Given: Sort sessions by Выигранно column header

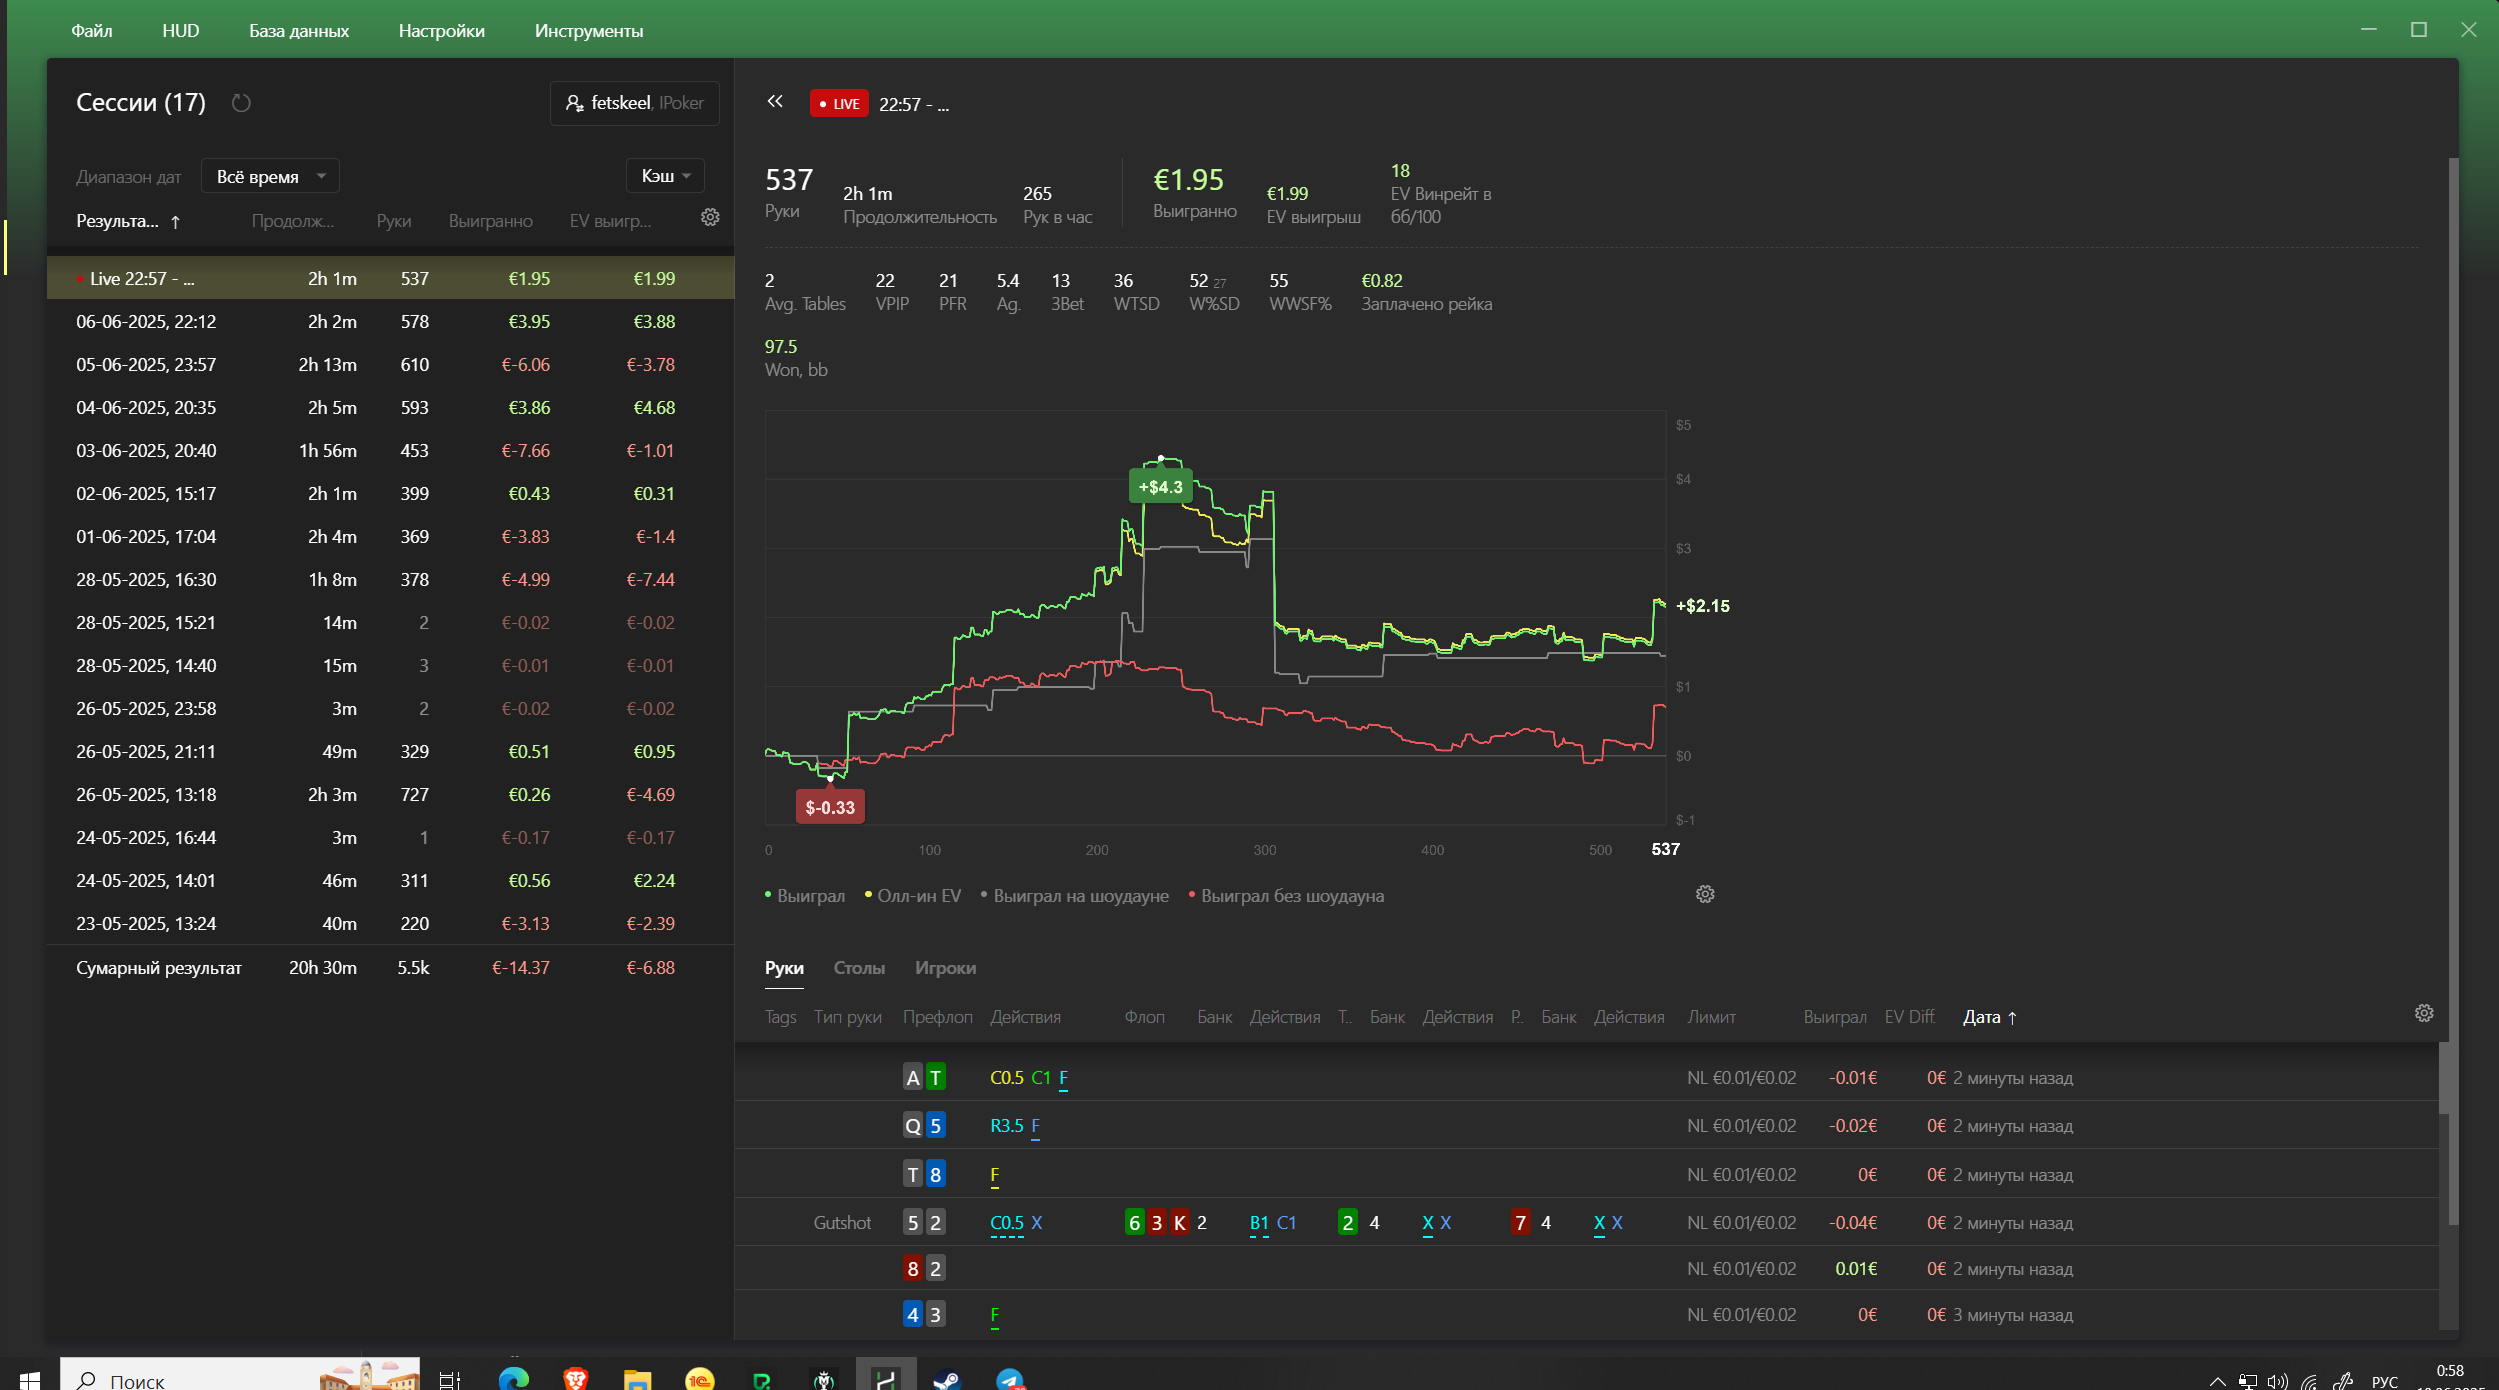Looking at the screenshot, I should pyautogui.click(x=490, y=221).
